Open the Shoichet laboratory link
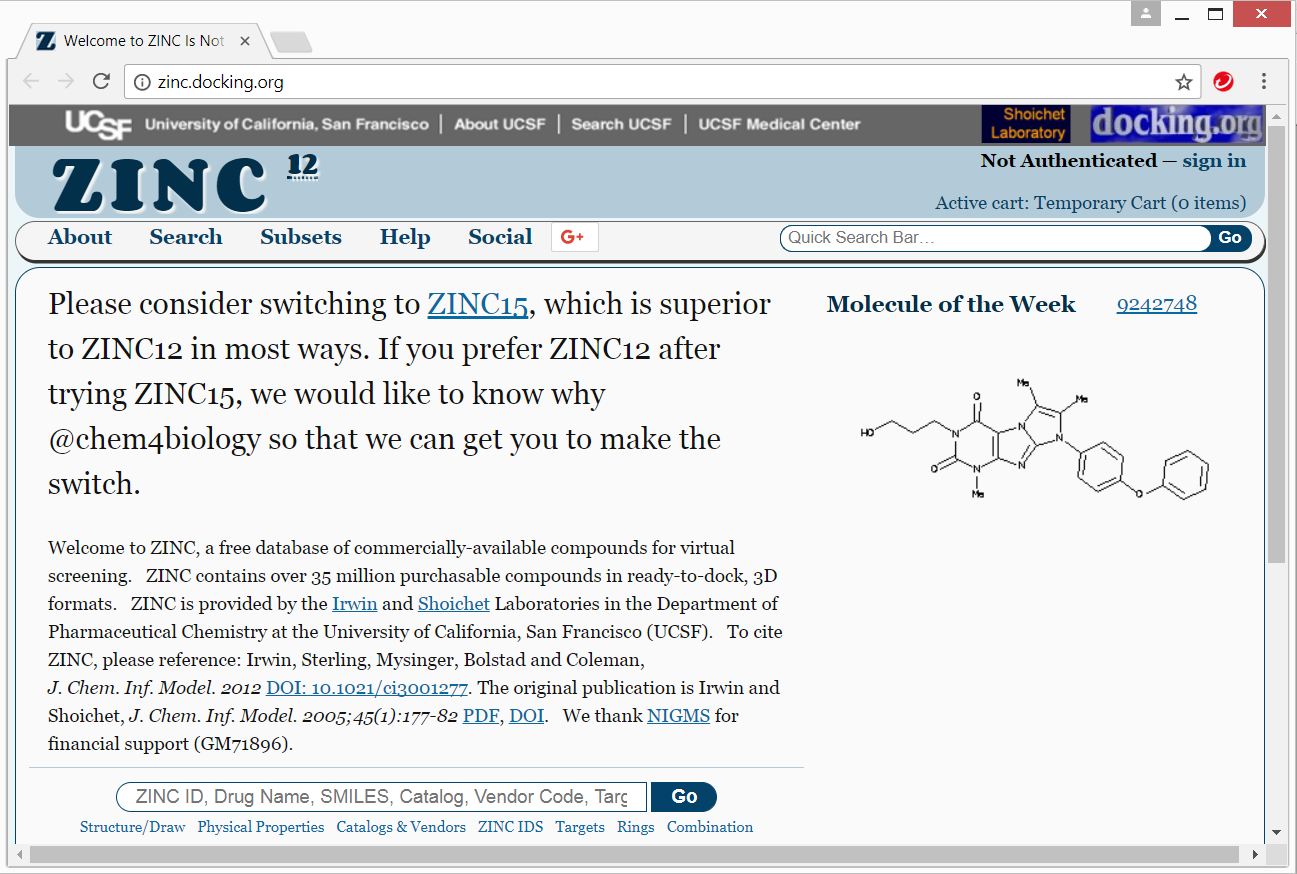Image resolution: width=1297 pixels, height=874 pixels. click(454, 604)
